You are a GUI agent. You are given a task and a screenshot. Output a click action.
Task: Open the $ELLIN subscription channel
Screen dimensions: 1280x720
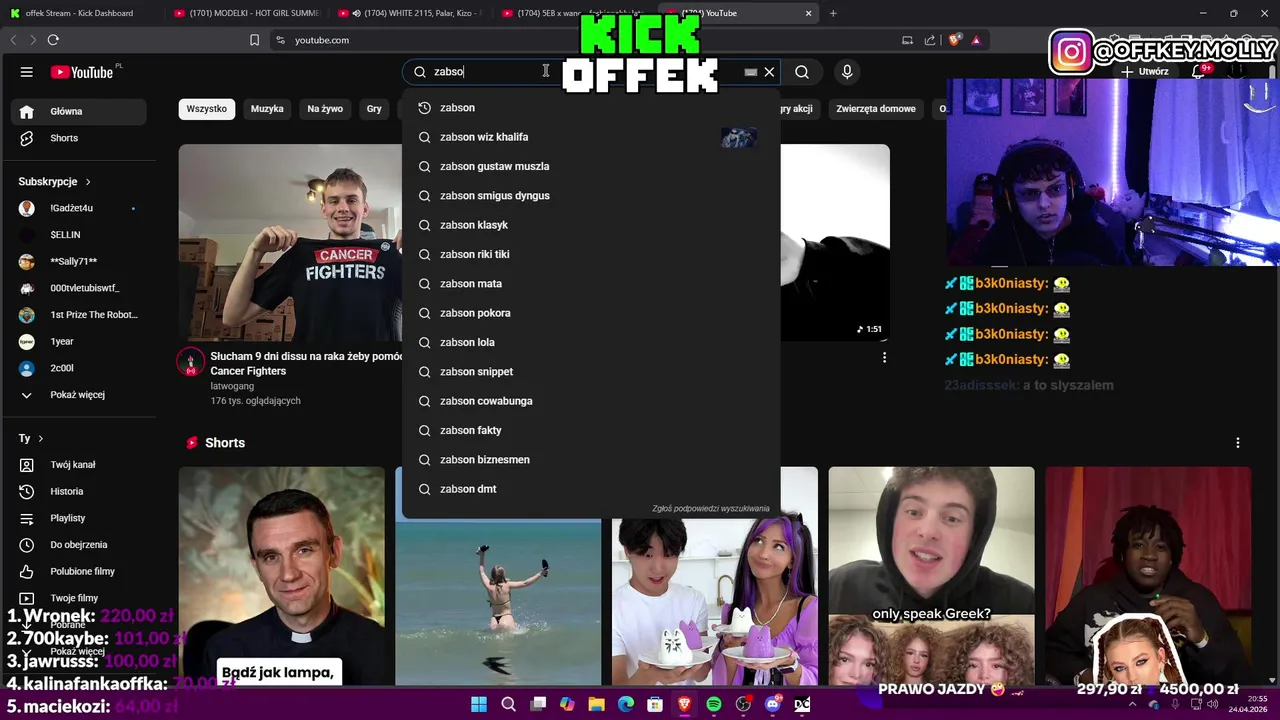point(79,235)
